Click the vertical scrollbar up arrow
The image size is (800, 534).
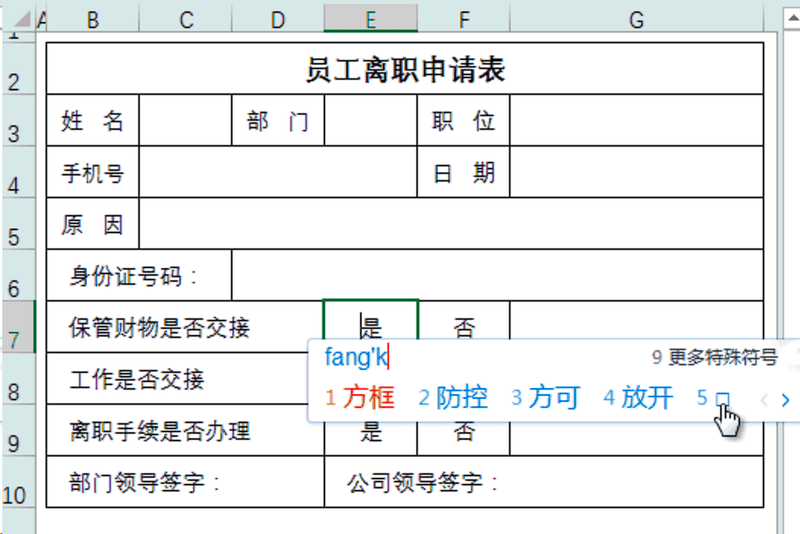tap(792, 19)
